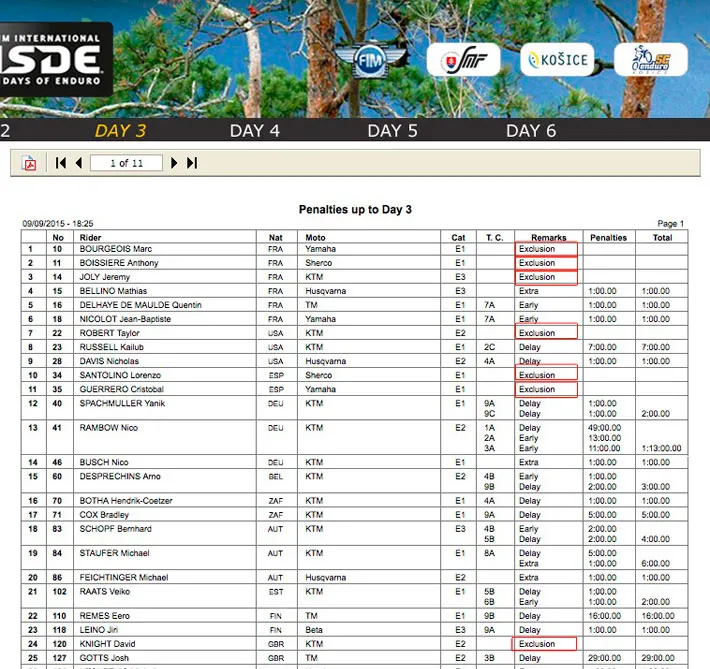Select rider 'KNIGHT David'
Image resolution: width=710 pixels, height=669 pixels.
click(x=107, y=644)
